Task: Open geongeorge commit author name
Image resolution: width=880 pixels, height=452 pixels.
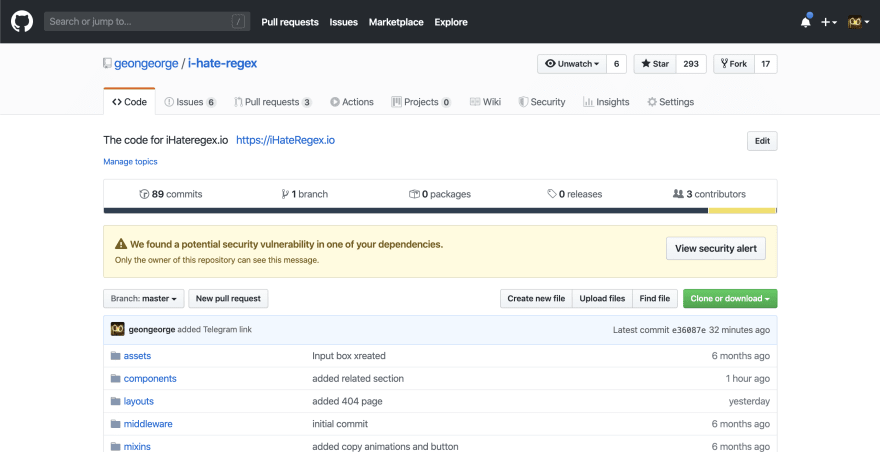Action: tap(152, 330)
